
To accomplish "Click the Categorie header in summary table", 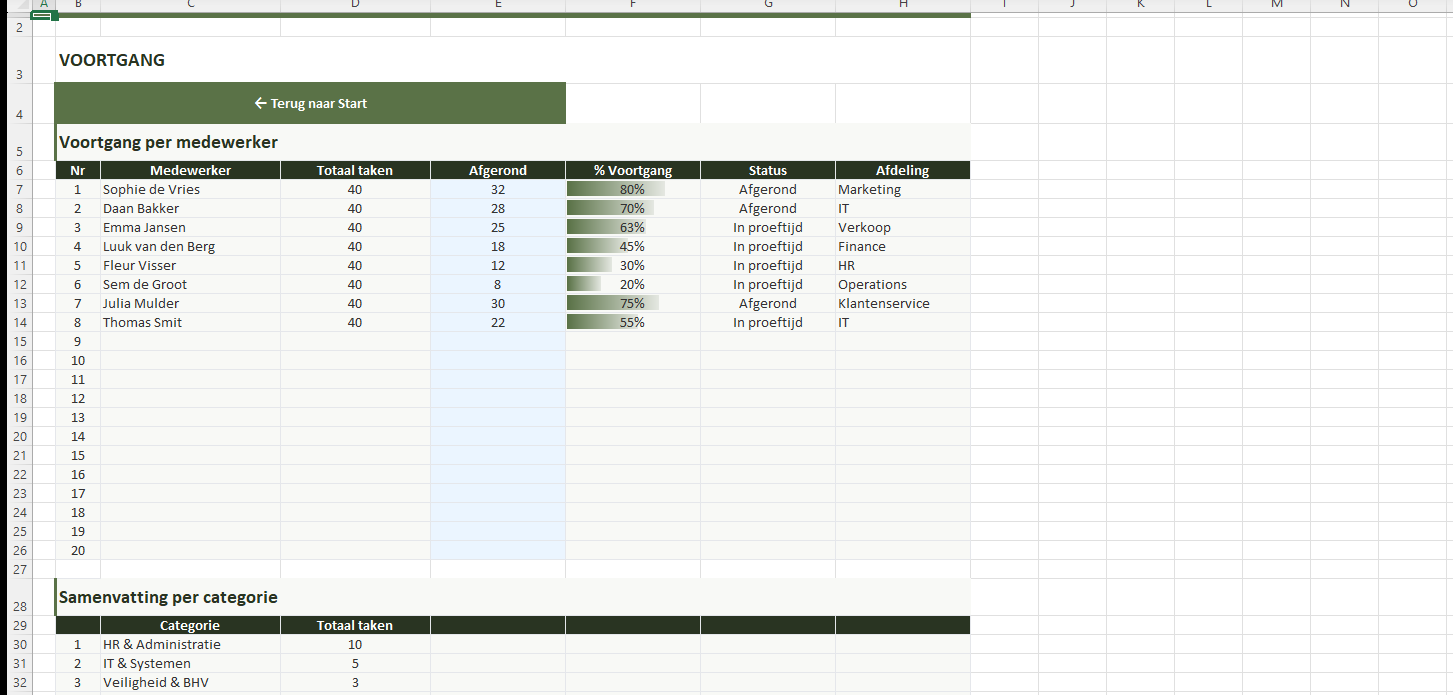I will click(x=190, y=625).
